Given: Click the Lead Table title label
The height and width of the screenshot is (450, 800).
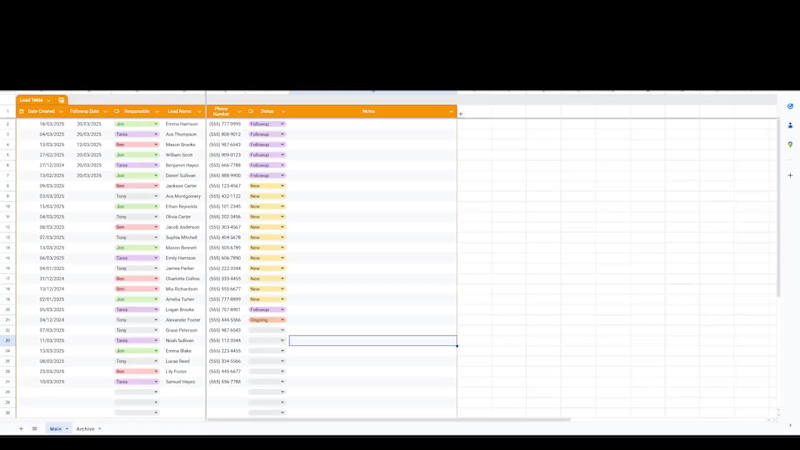Looking at the screenshot, I should tap(31, 100).
